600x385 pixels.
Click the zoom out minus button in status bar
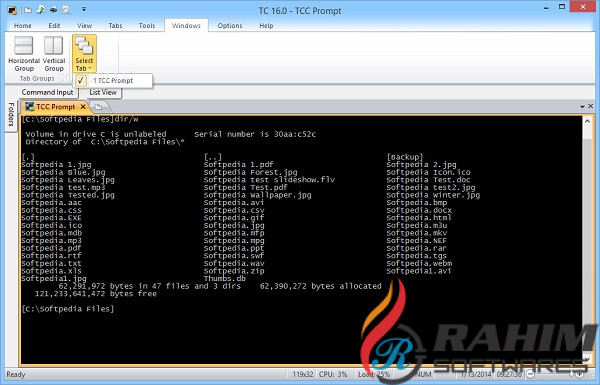click(x=530, y=374)
